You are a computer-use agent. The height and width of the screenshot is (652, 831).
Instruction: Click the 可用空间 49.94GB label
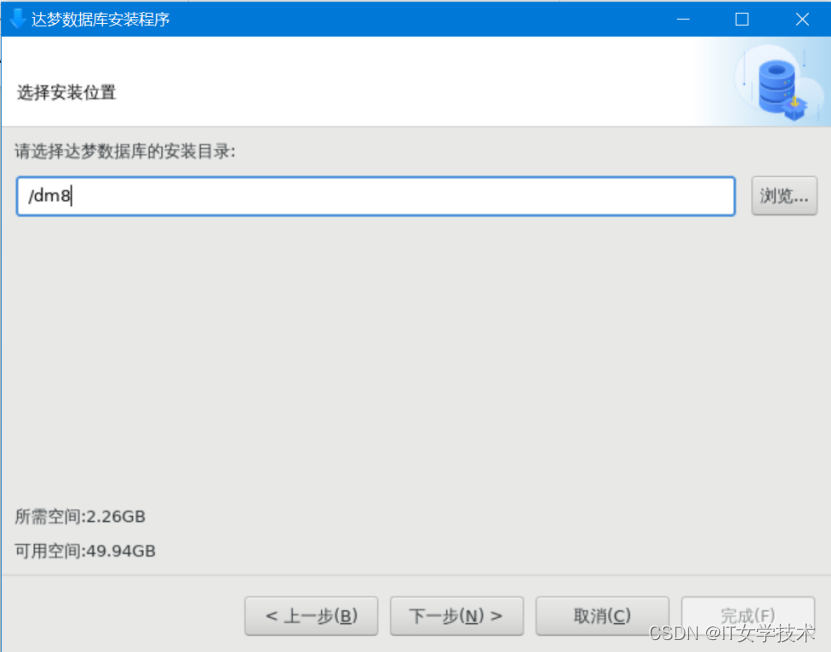[x=86, y=551]
